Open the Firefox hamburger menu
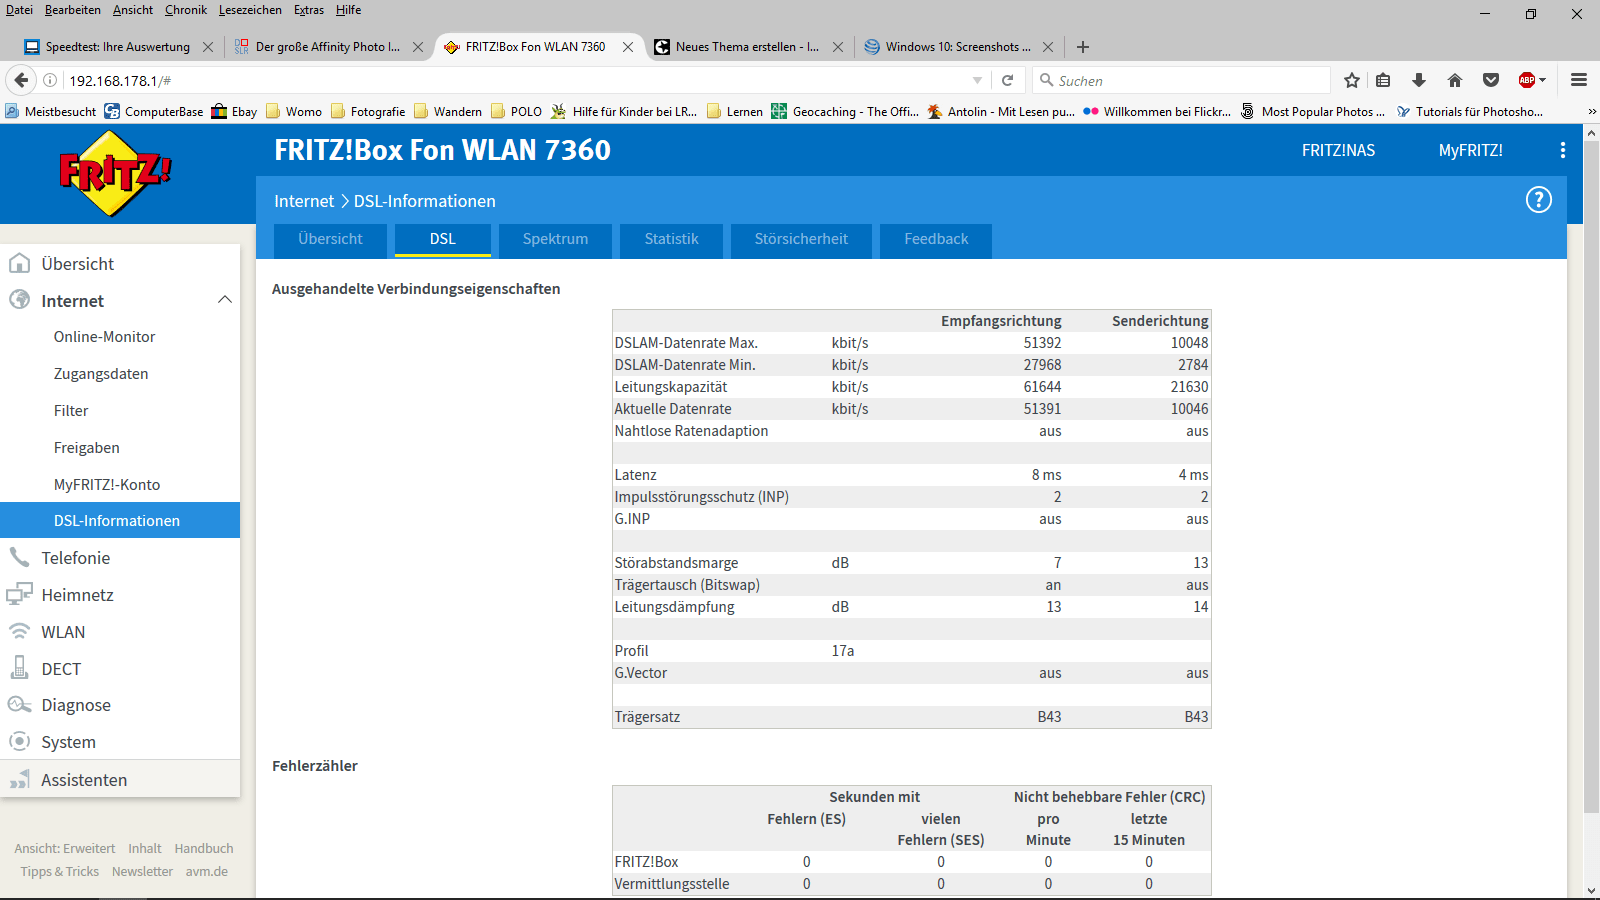 point(1579,80)
